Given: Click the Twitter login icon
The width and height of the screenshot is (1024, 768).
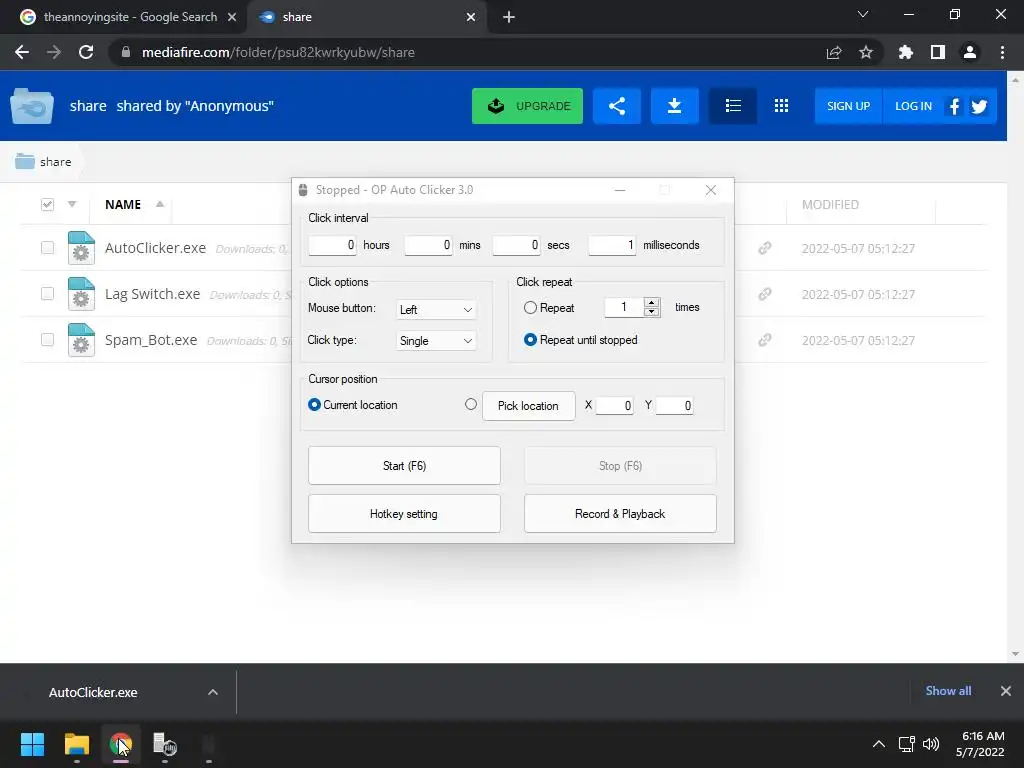Looking at the screenshot, I should coord(979,106).
